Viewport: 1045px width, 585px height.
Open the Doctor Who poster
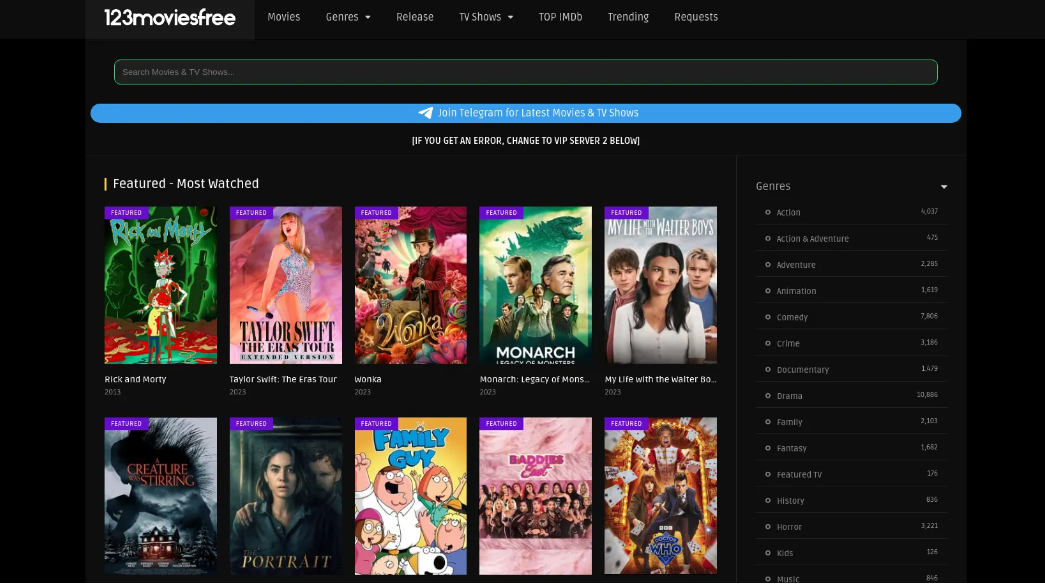660,496
